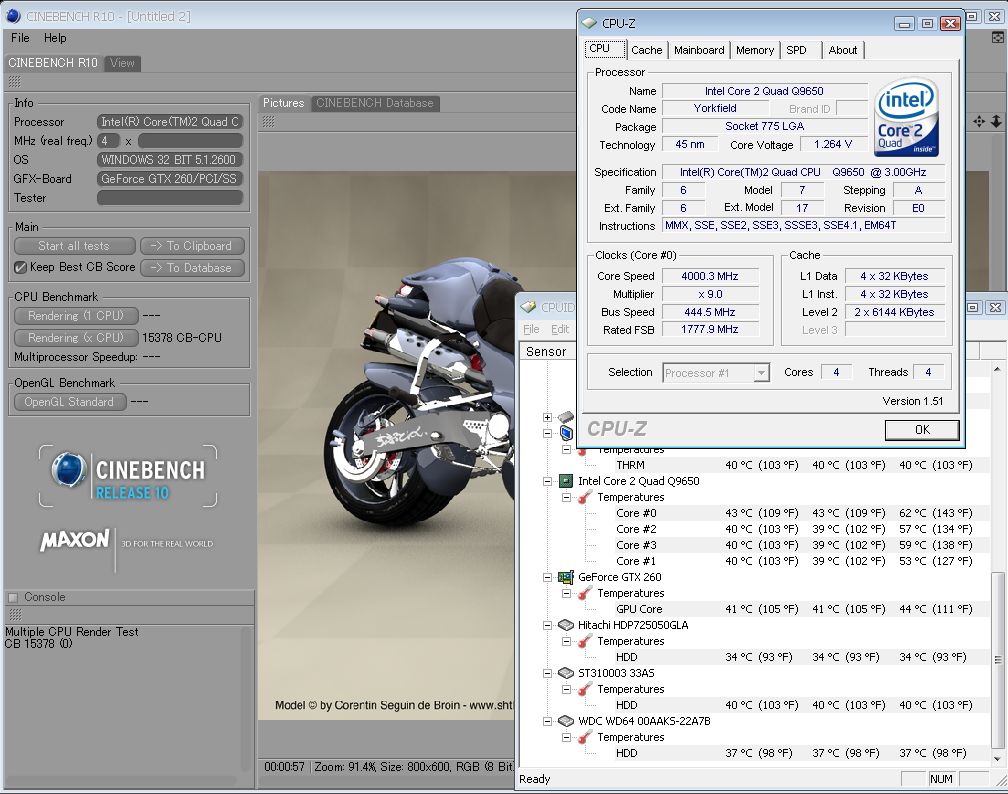Collapse the GeForce GTX 260 tree node
This screenshot has width=1008, height=794.
[548, 577]
